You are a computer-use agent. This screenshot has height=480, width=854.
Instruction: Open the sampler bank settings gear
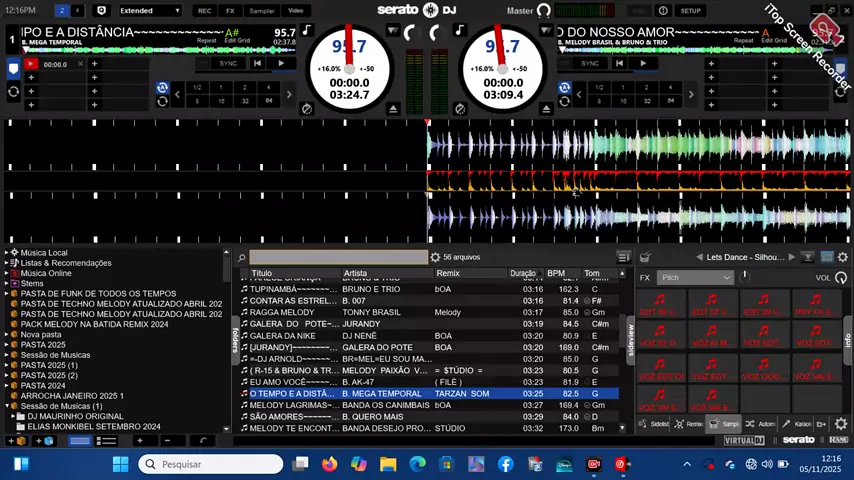coord(843,257)
